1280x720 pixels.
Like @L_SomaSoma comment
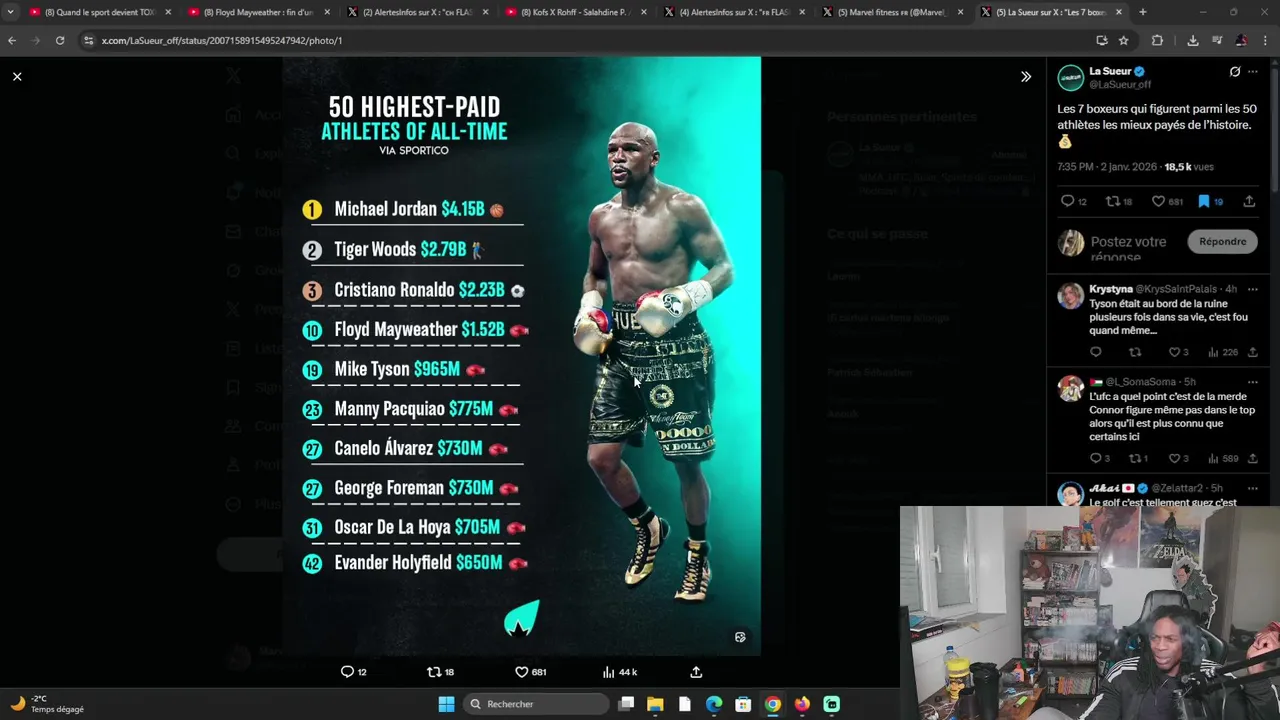[x=1175, y=458]
